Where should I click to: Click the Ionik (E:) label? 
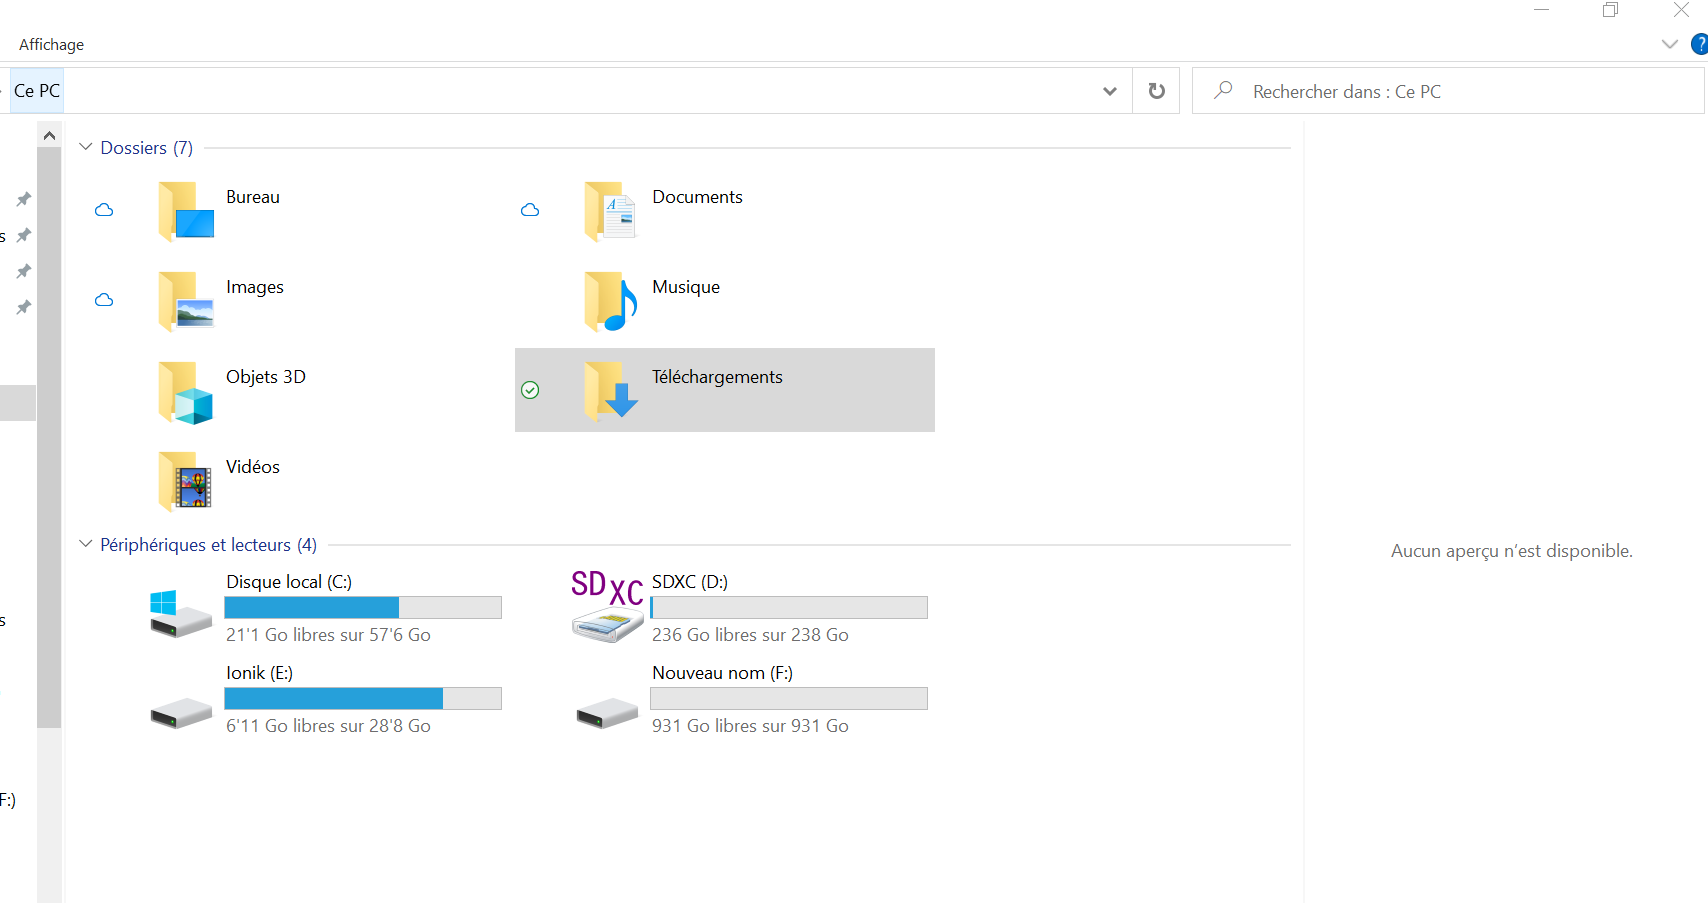click(x=259, y=673)
